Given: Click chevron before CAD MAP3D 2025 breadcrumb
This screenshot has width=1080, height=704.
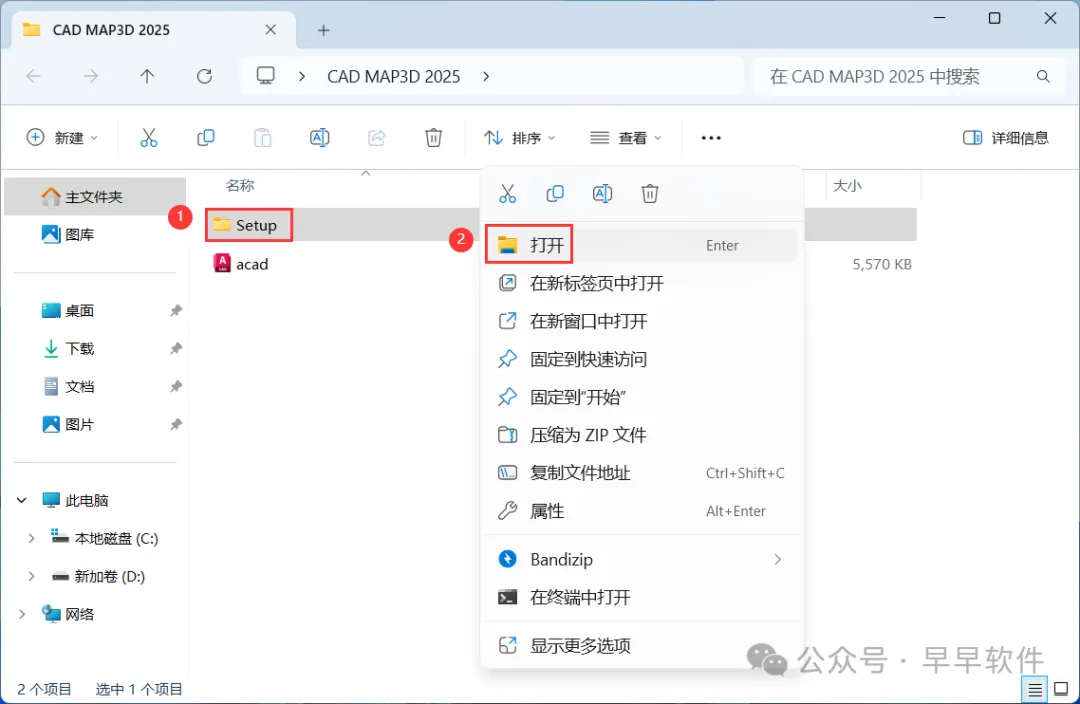Looking at the screenshot, I should tap(302, 76).
